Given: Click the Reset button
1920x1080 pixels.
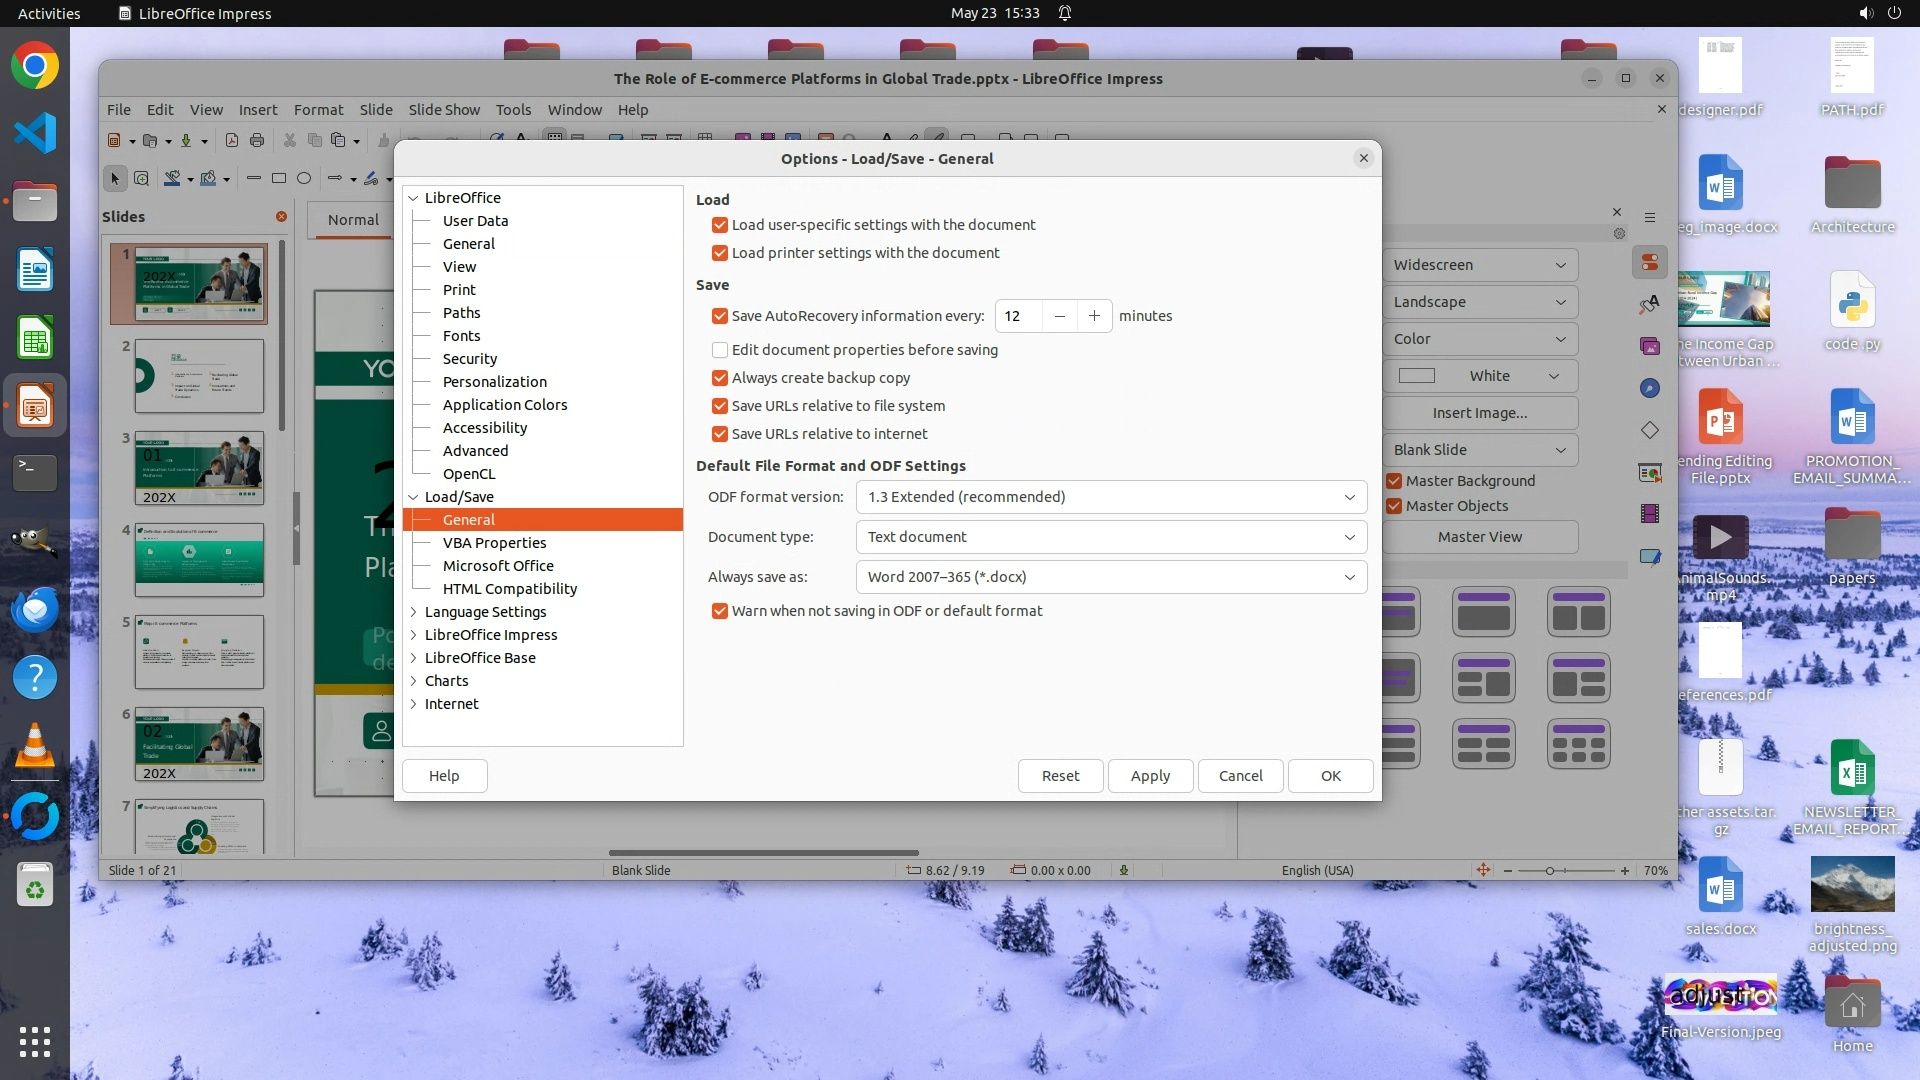Looking at the screenshot, I should [x=1060, y=776].
